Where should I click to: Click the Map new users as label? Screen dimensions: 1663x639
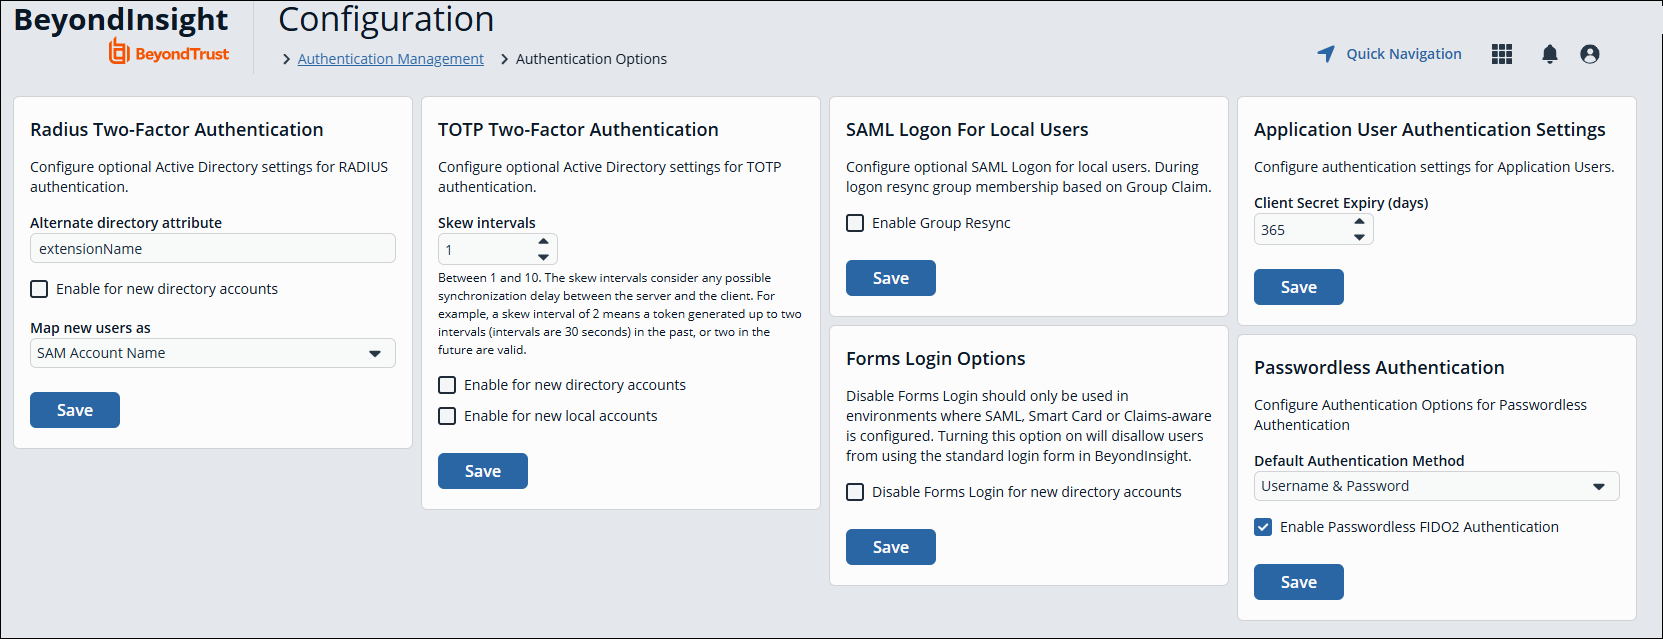(x=90, y=328)
